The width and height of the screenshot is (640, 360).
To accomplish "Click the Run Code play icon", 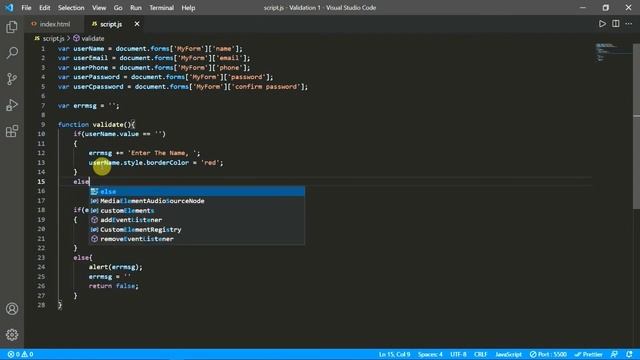I will 602,24.
